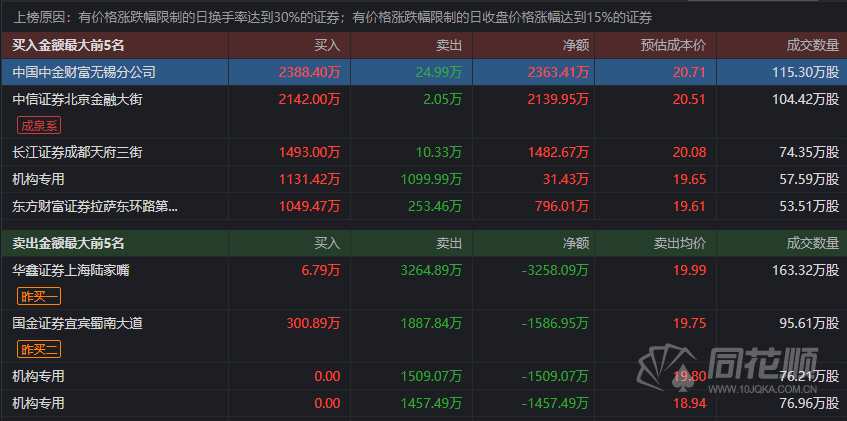Click the buy value 2388.40万
Image resolution: width=847 pixels, height=421 pixels.
click(310, 72)
